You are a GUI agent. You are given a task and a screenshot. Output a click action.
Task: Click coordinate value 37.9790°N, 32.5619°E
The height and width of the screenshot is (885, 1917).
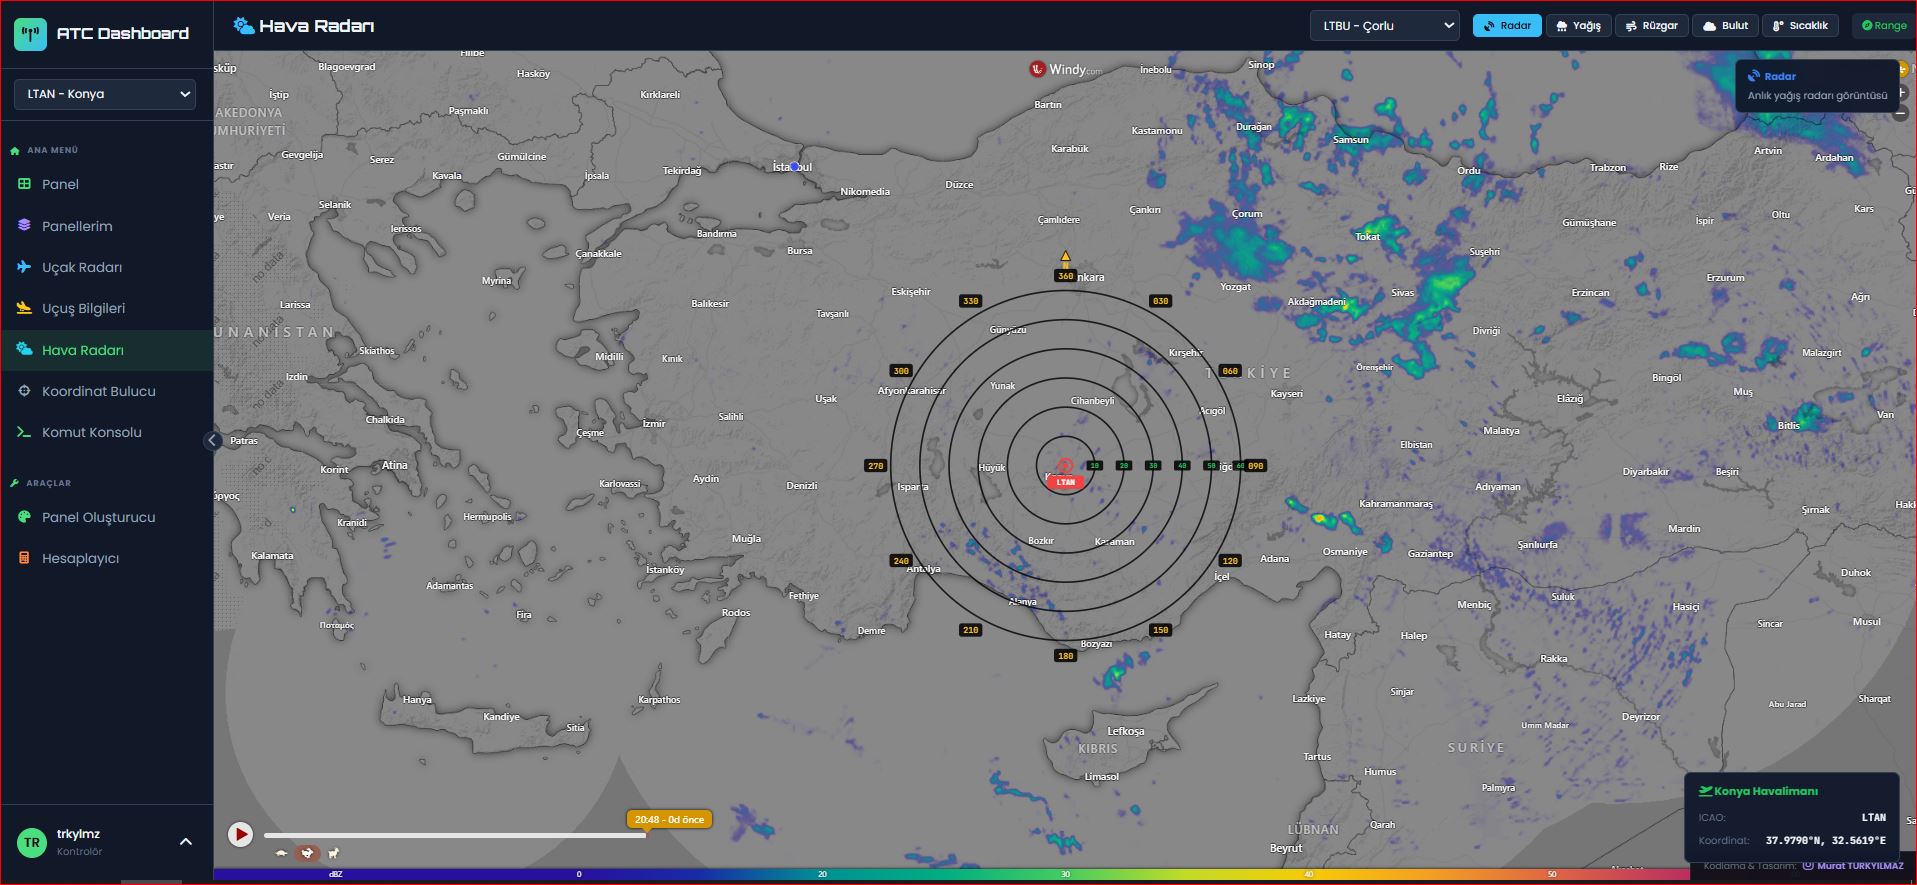(x=1825, y=840)
